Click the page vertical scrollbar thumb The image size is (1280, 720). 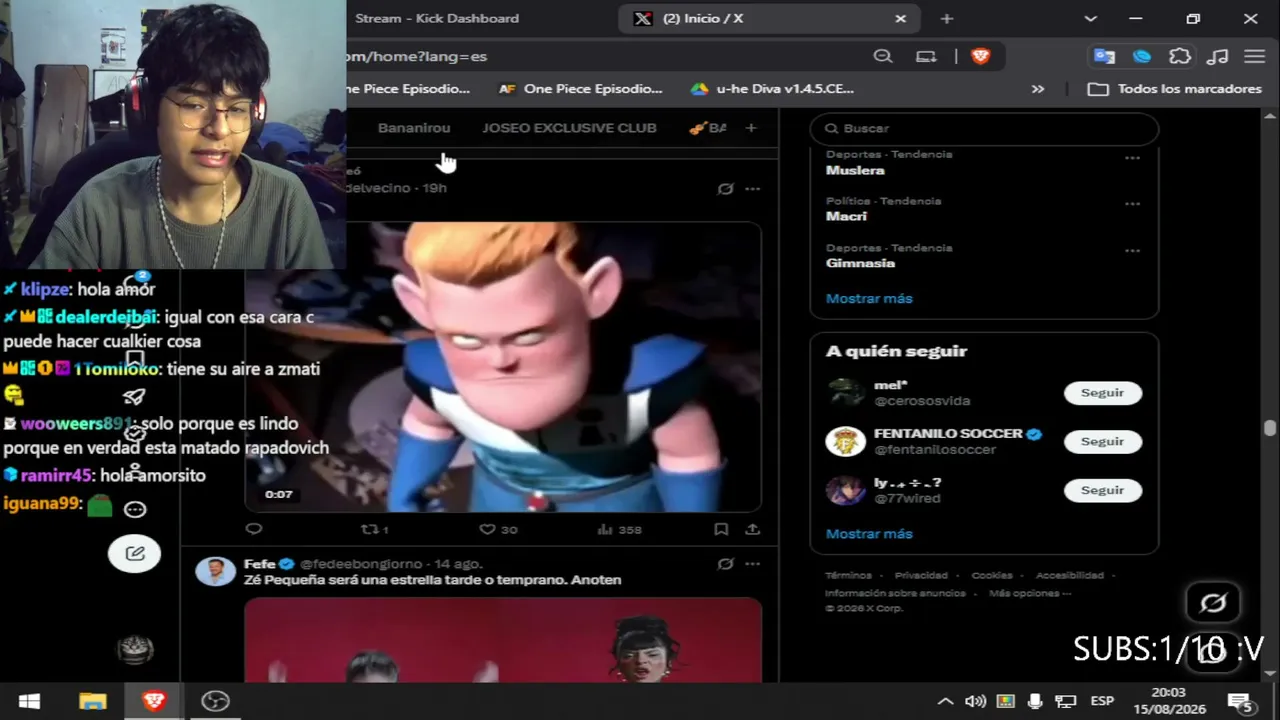point(1270,428)
